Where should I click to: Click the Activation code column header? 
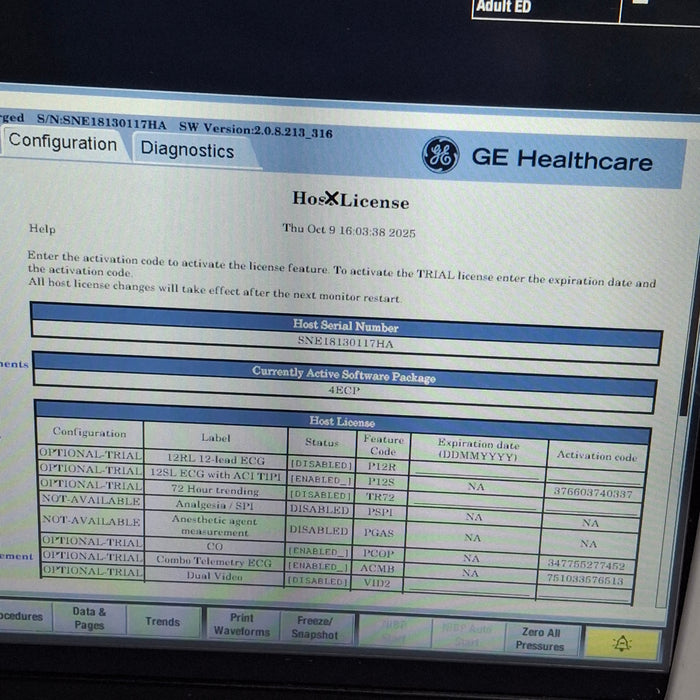pyautogui.click(x=596, y=456)
